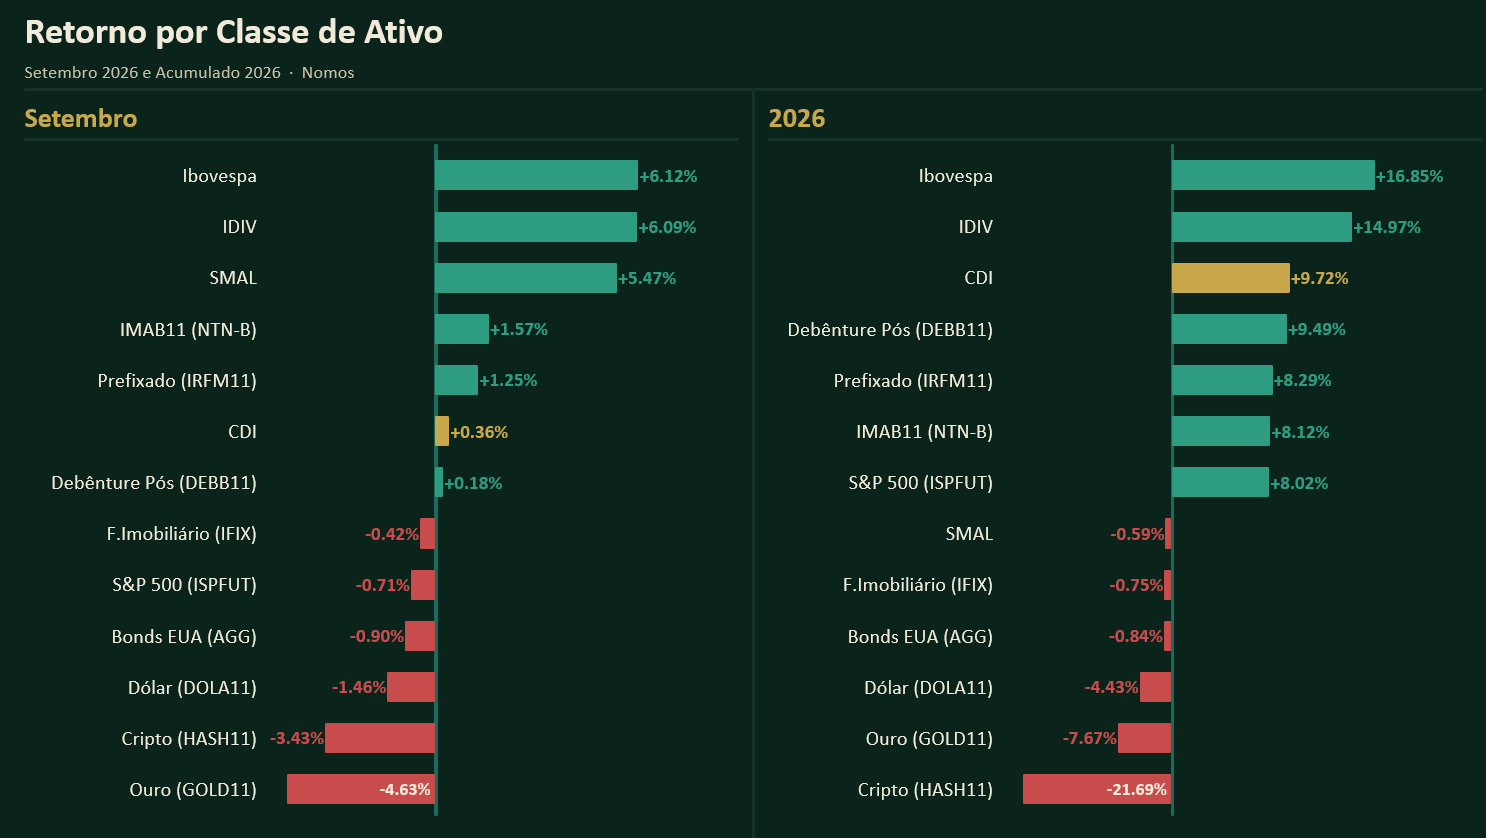Select the Ouro (GOLD11) -7.67% bar

pyautogui.click(x=1144, y=738)
